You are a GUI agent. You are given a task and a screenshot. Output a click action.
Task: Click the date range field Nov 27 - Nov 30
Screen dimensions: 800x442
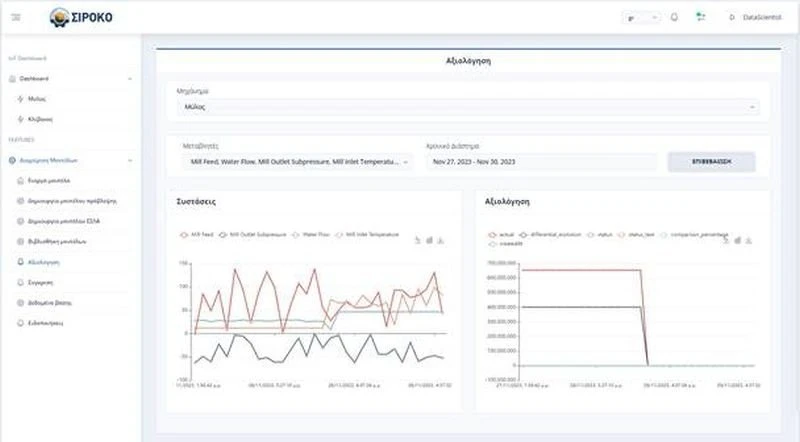coord(540,161)
